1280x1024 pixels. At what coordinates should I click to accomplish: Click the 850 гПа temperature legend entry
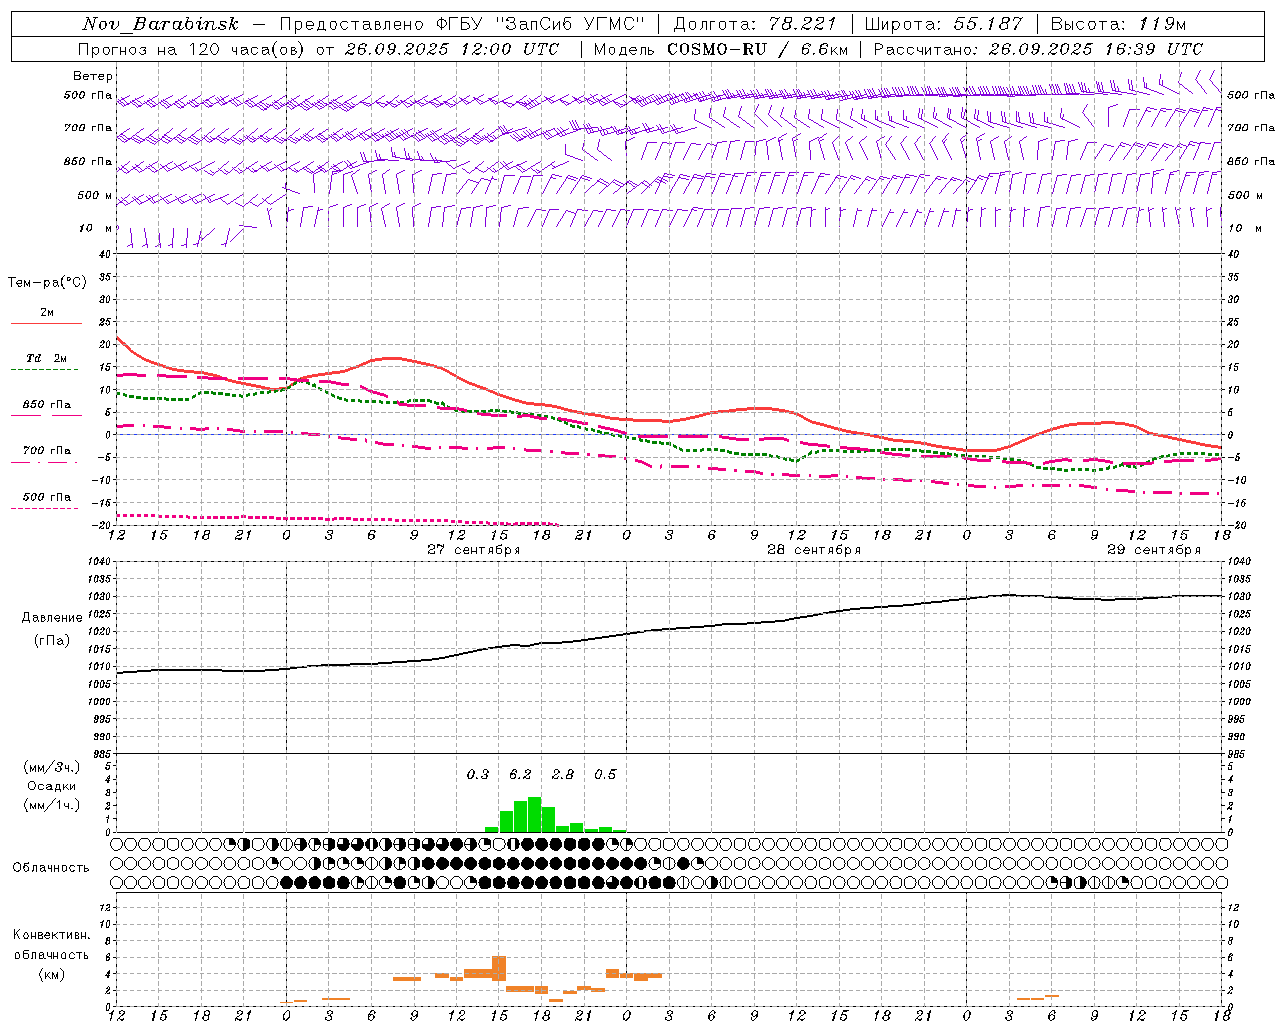pyautogui.click(x=46, y=405)
